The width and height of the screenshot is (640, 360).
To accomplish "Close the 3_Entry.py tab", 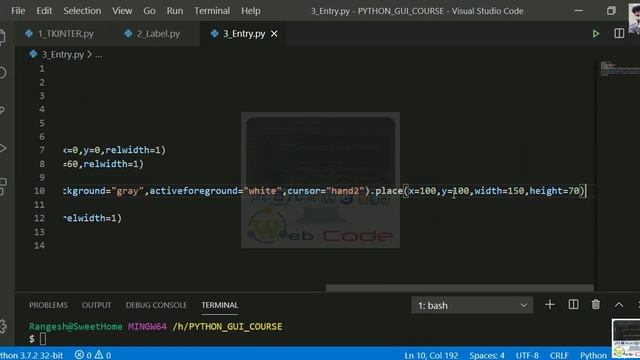I will 274,34.
